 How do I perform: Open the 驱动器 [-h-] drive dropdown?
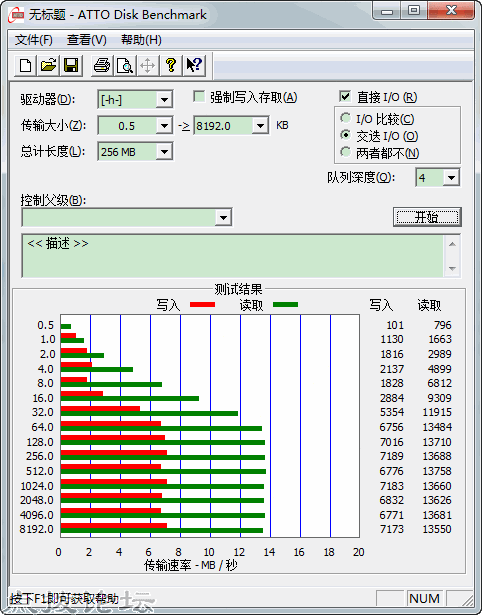(x=164, y=100)
